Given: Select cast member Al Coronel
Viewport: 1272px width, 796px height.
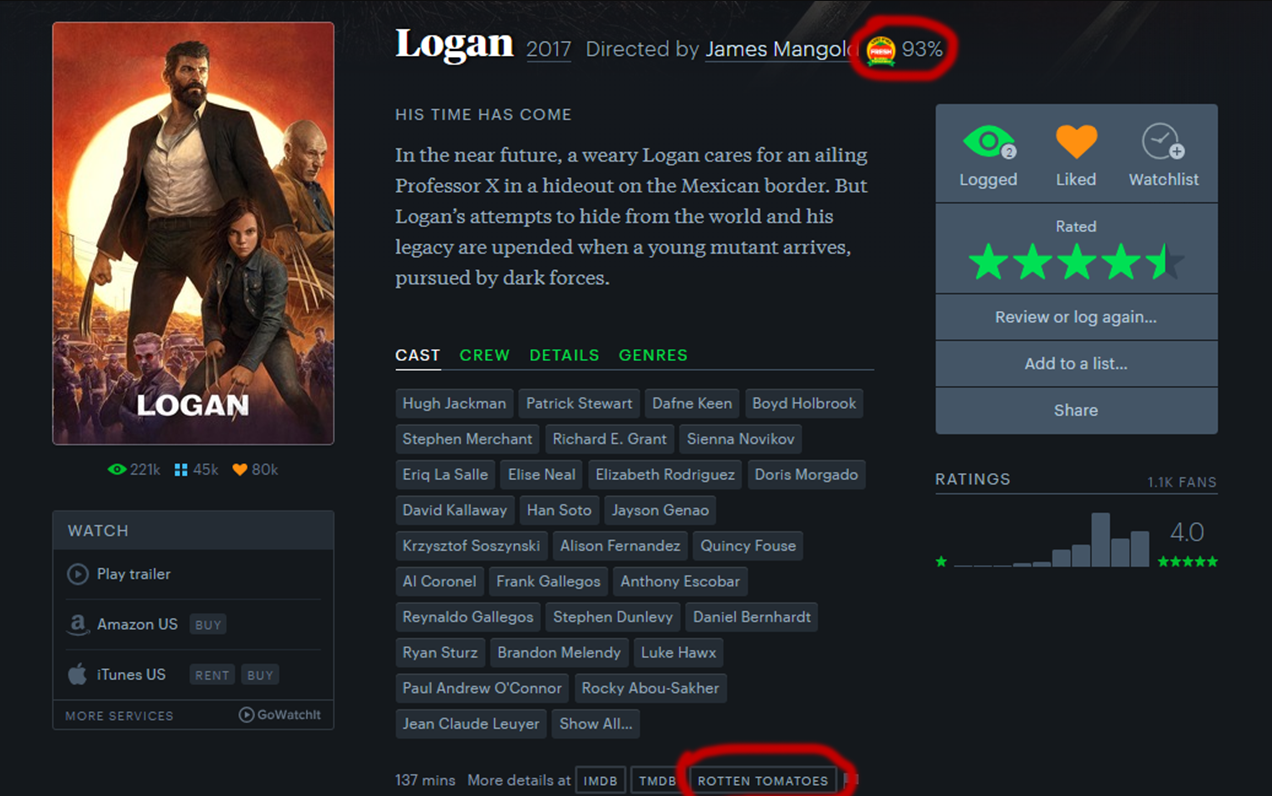Looking at the screenshot, I should point(439,581).
